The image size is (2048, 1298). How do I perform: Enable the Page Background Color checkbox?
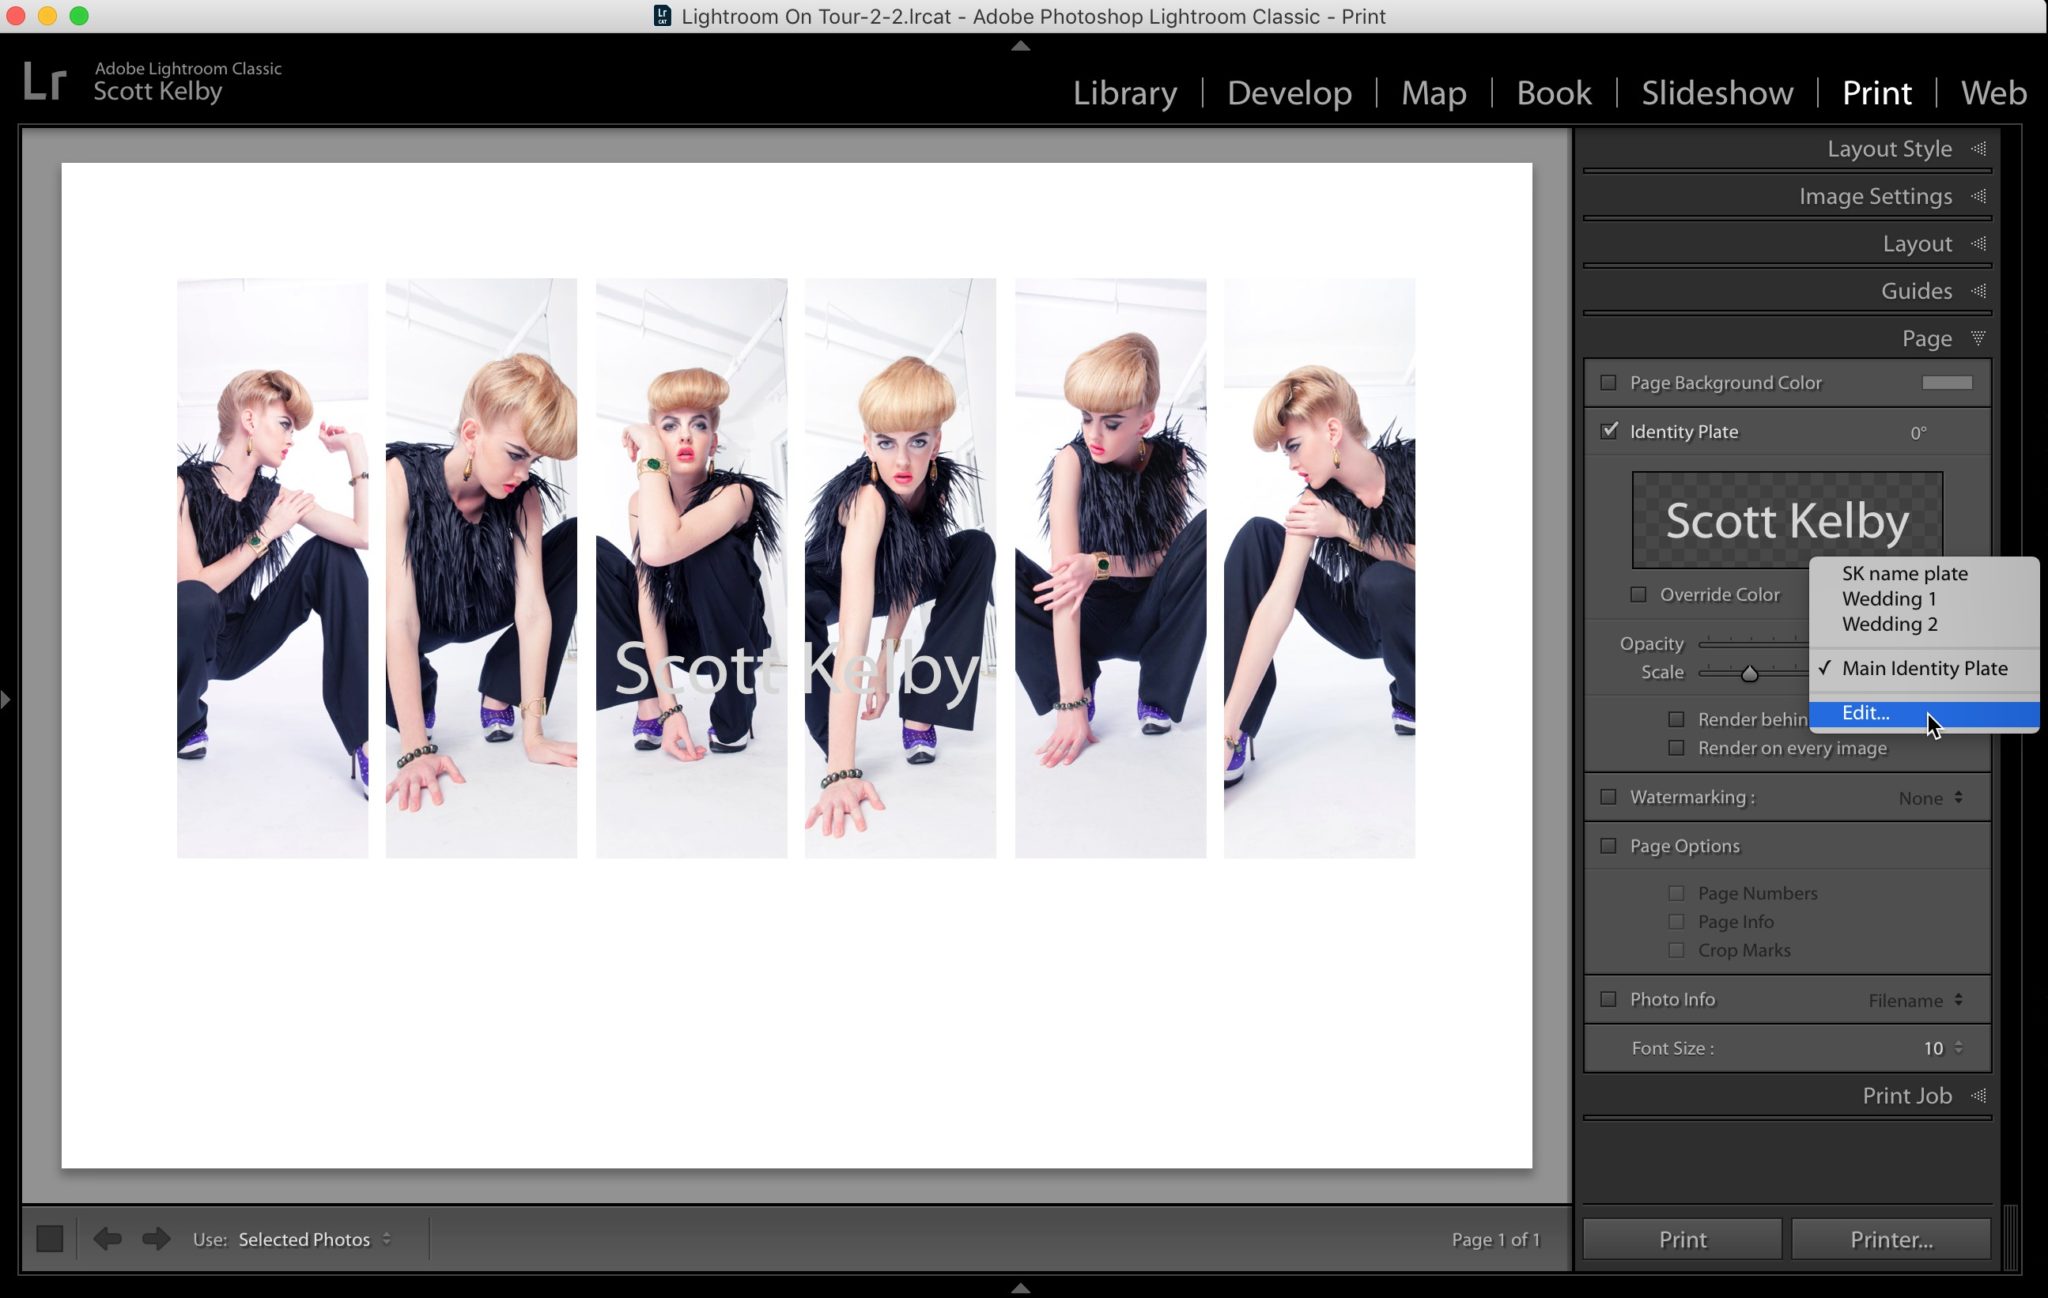pos(1608,382)
